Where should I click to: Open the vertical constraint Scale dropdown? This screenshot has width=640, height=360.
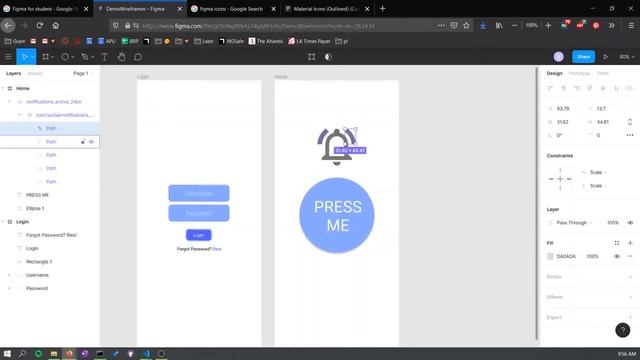598,186
